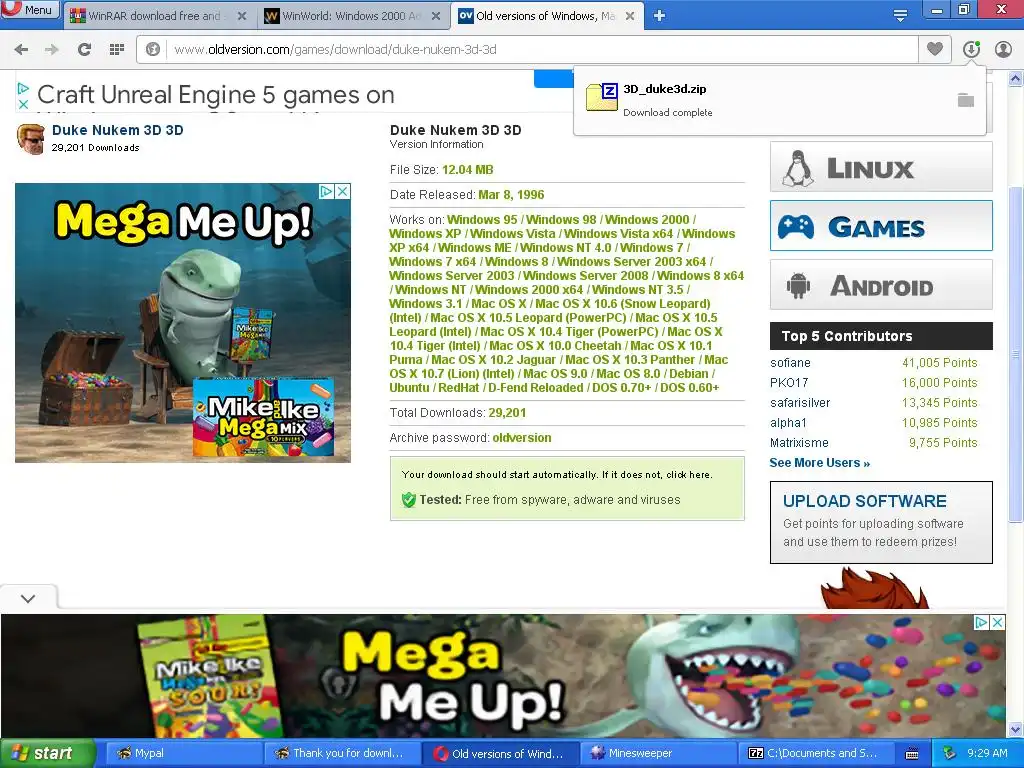Close the Unreal Engine banner ad
This screenshot has height=768, width=1024.
coord(23,104)
